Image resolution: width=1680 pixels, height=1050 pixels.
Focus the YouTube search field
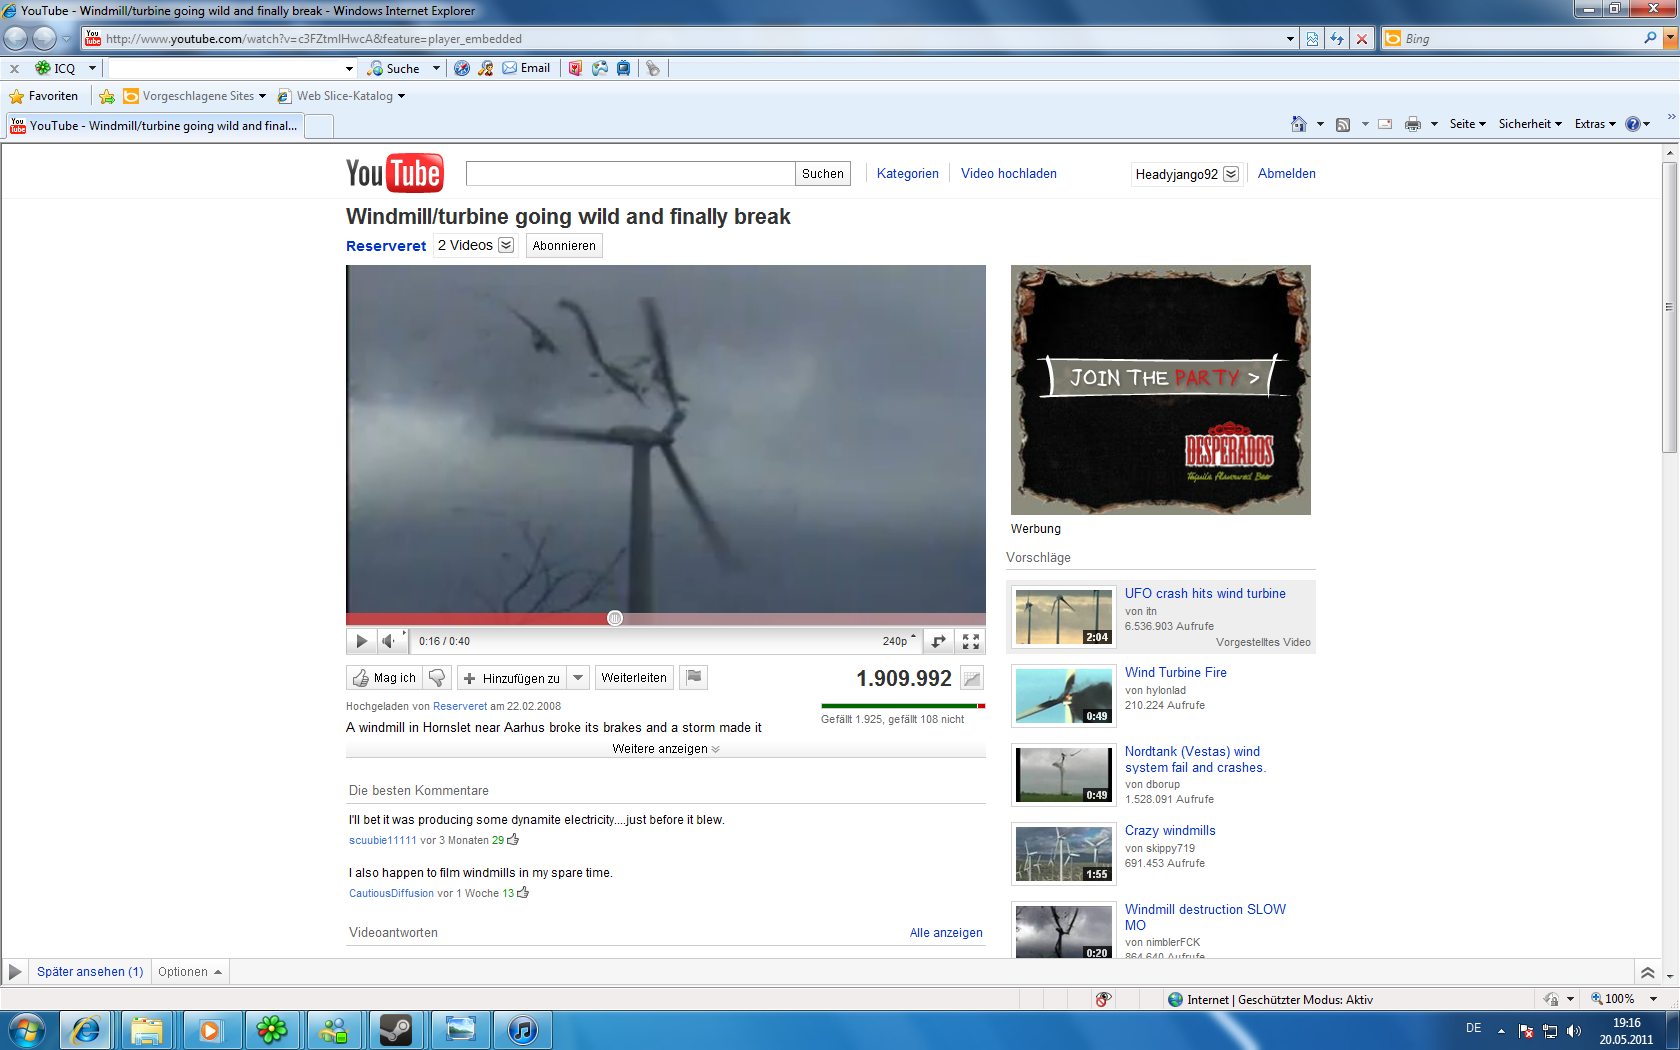[x=630, y=174]
